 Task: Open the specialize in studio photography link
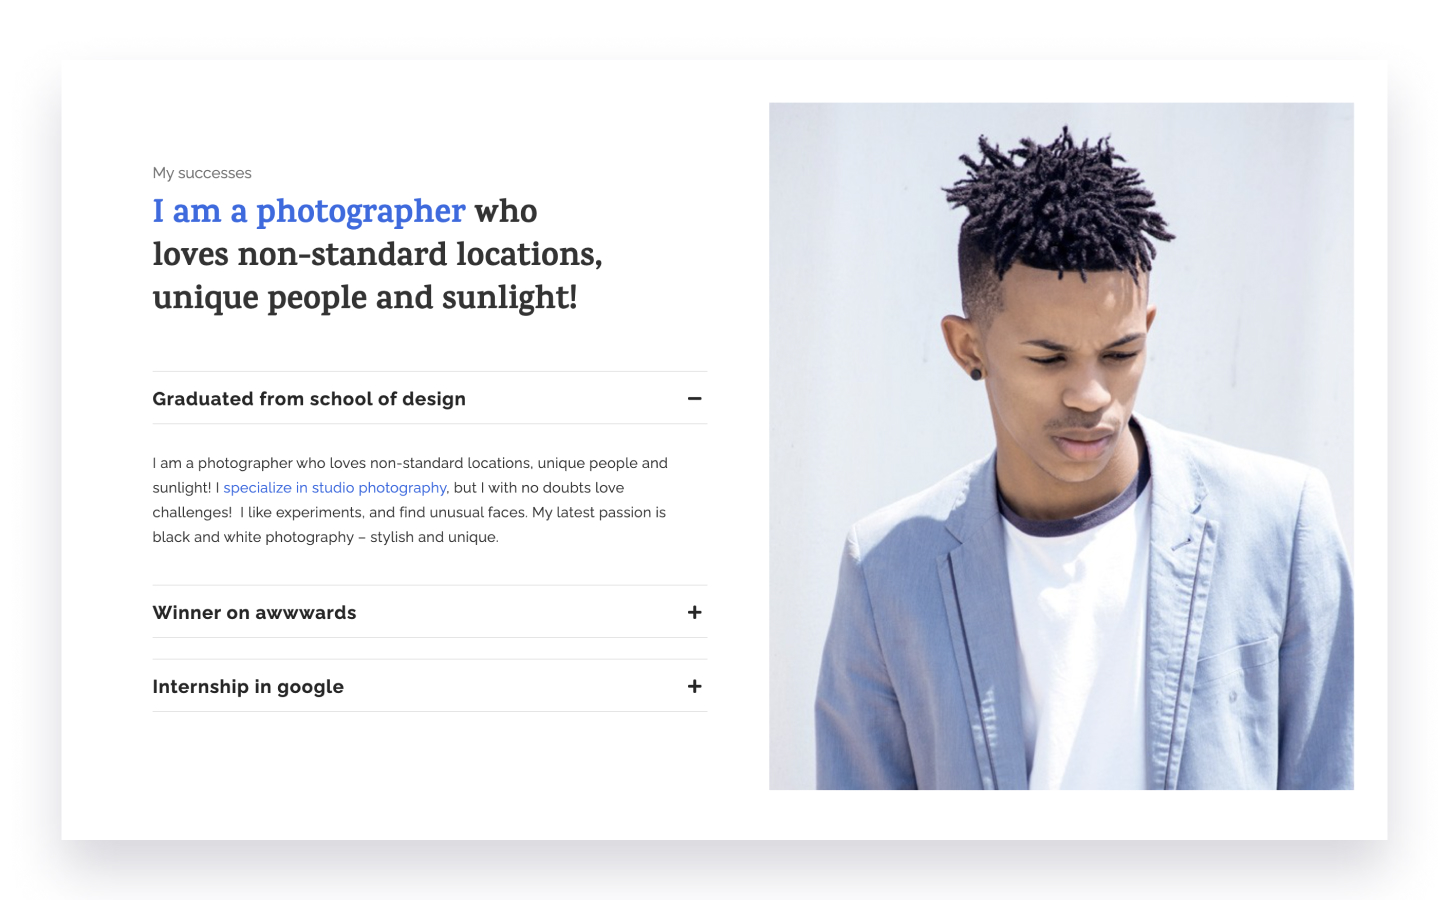(x=335, y=488)
